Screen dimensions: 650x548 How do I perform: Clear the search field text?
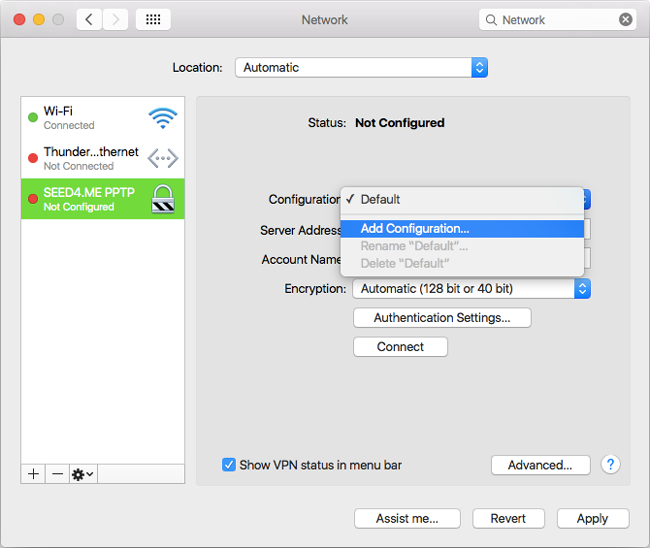point(625,19)
